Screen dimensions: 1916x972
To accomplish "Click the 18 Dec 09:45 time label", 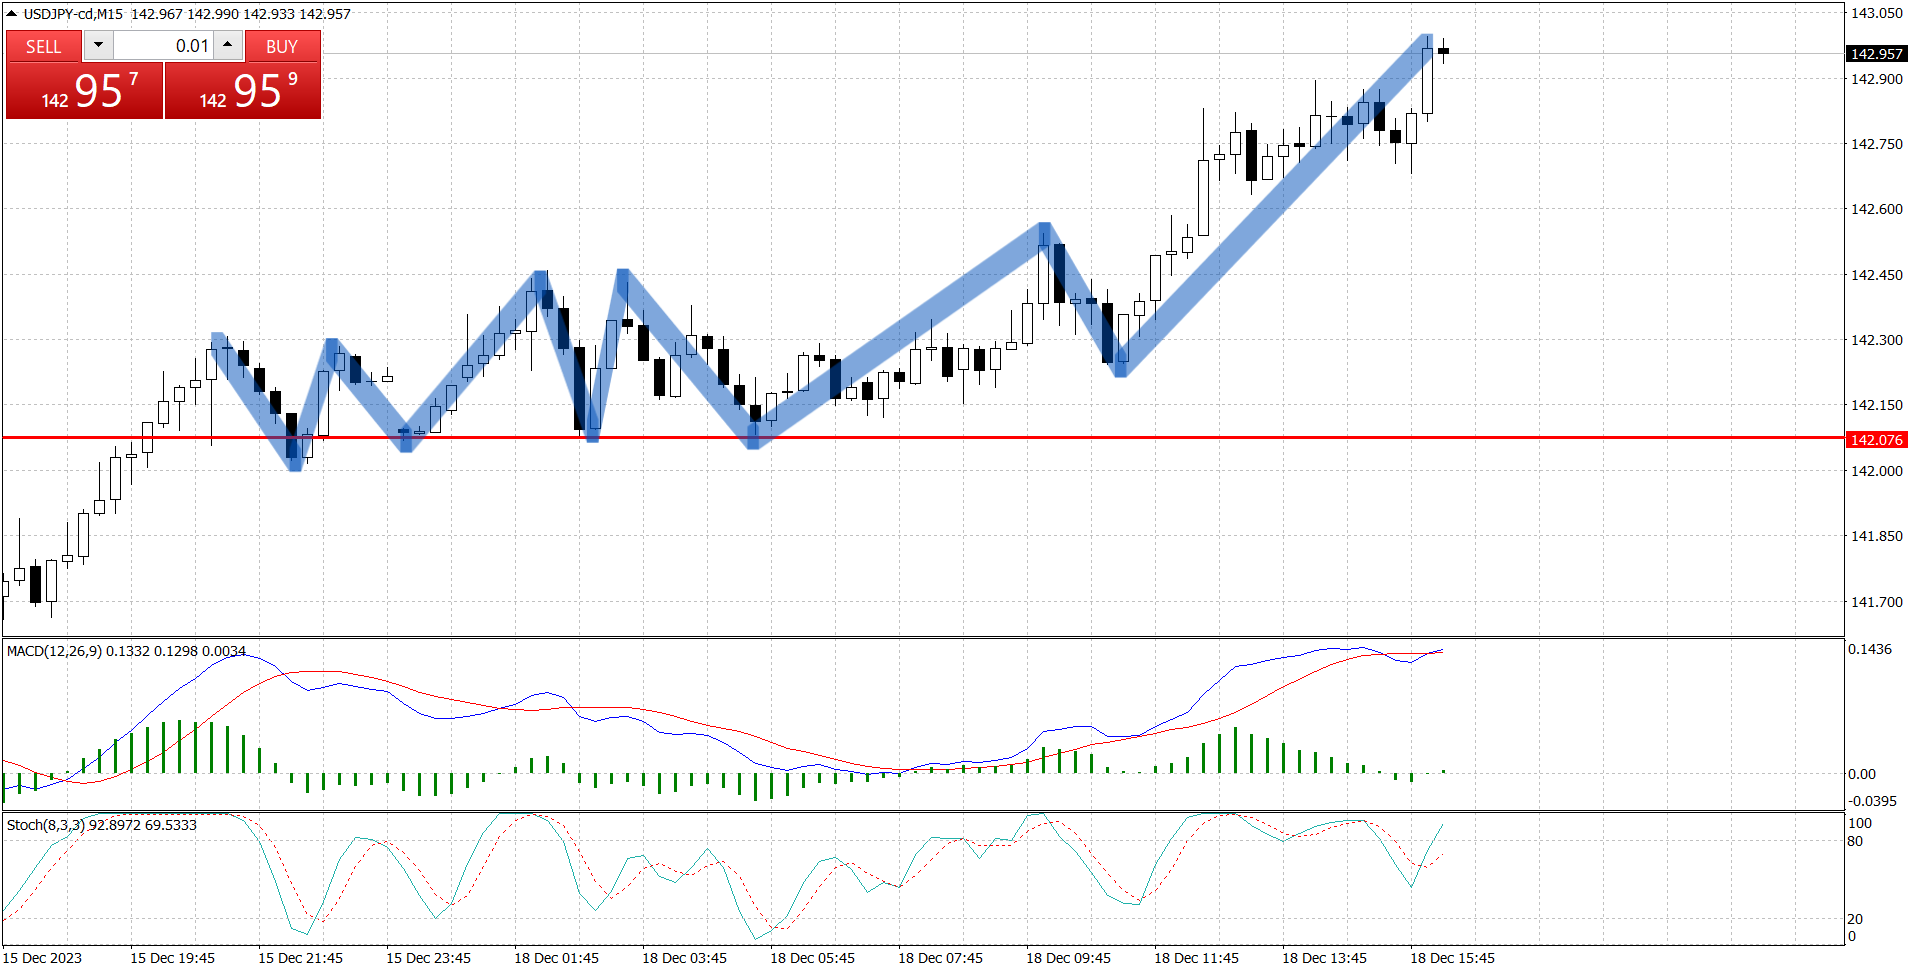I will coord(1068,958).
